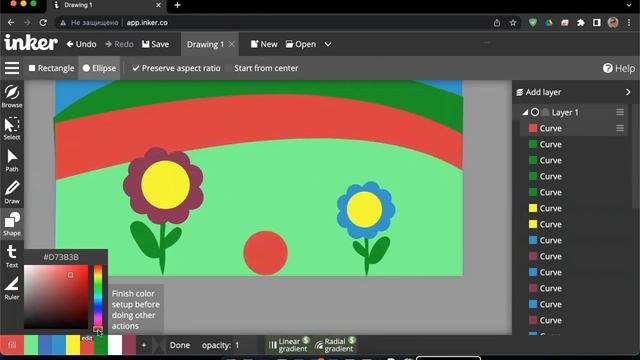Choose Ellipse shape mode
The height and width of the screenshot is (360, 640).
100,68
